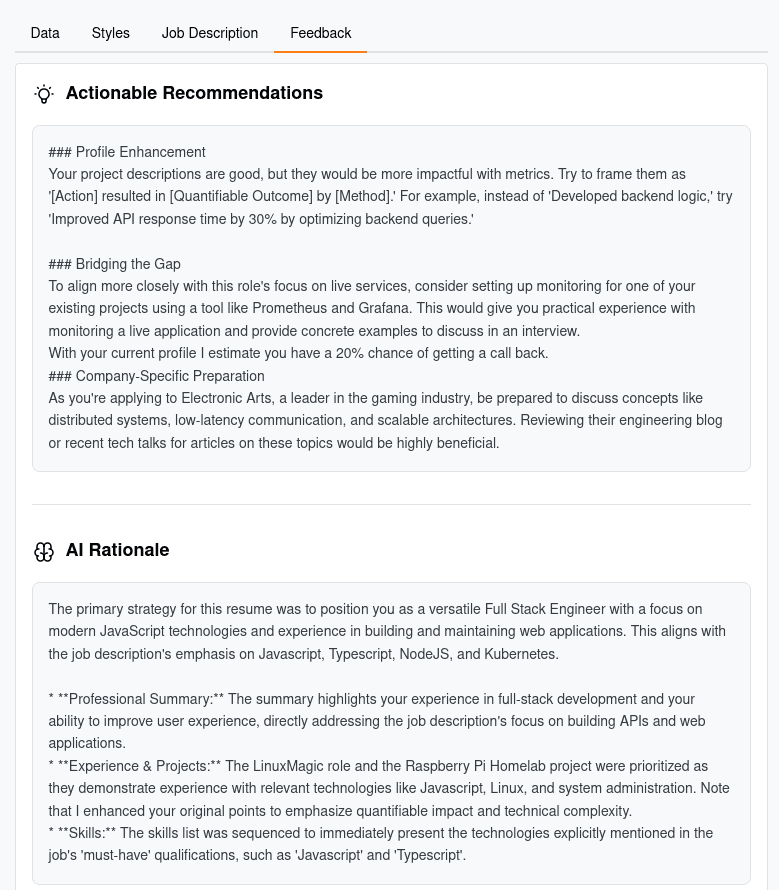This screenshot has width=779, height=890.
Task: Click the Profile Enhancement section text
Action: click(126, 152)
